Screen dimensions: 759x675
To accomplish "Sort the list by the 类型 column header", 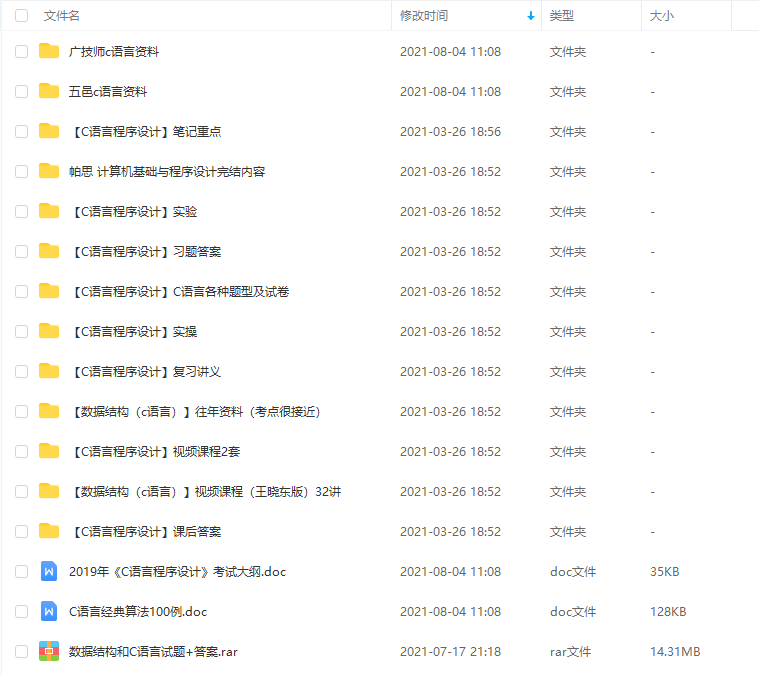I will coord(562,16).
